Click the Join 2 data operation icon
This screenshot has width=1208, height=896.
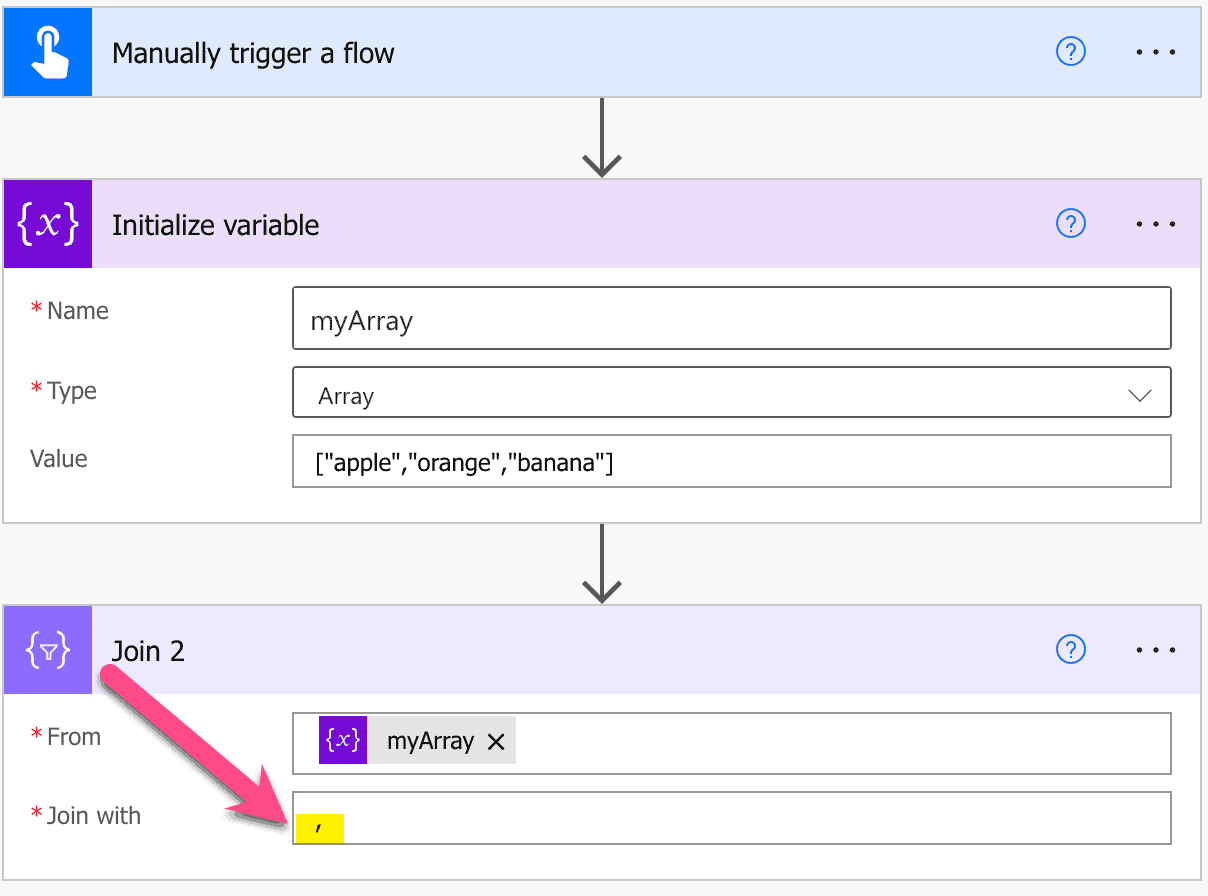(x=47, y=650)
